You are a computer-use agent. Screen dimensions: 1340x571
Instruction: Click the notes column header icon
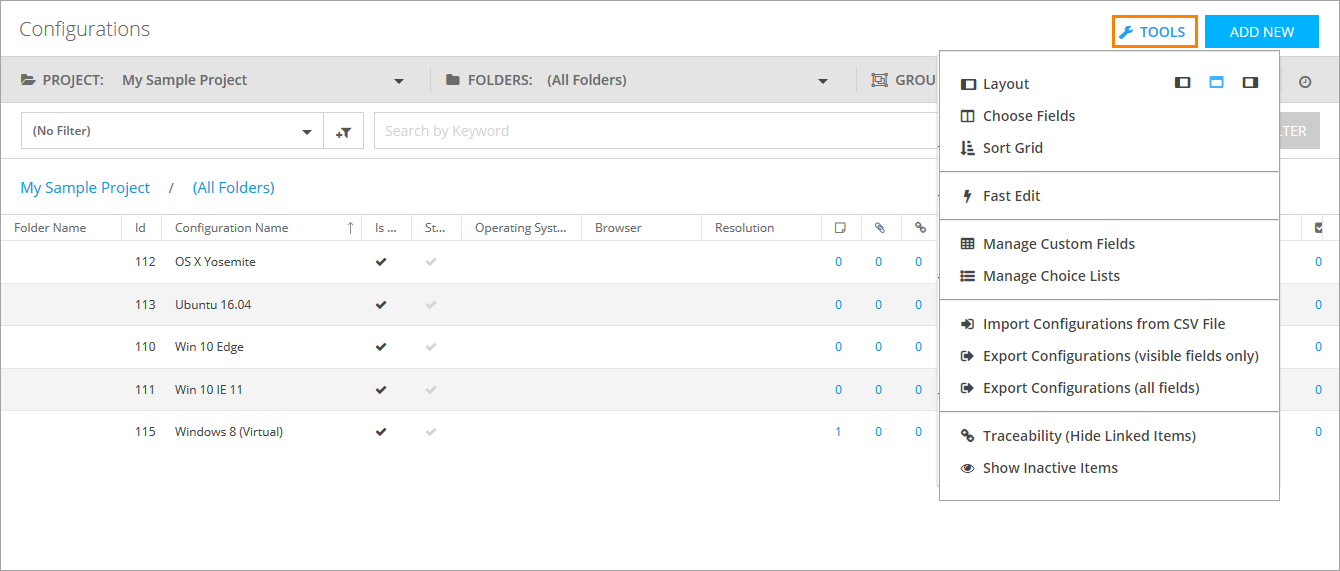[840, 228]
